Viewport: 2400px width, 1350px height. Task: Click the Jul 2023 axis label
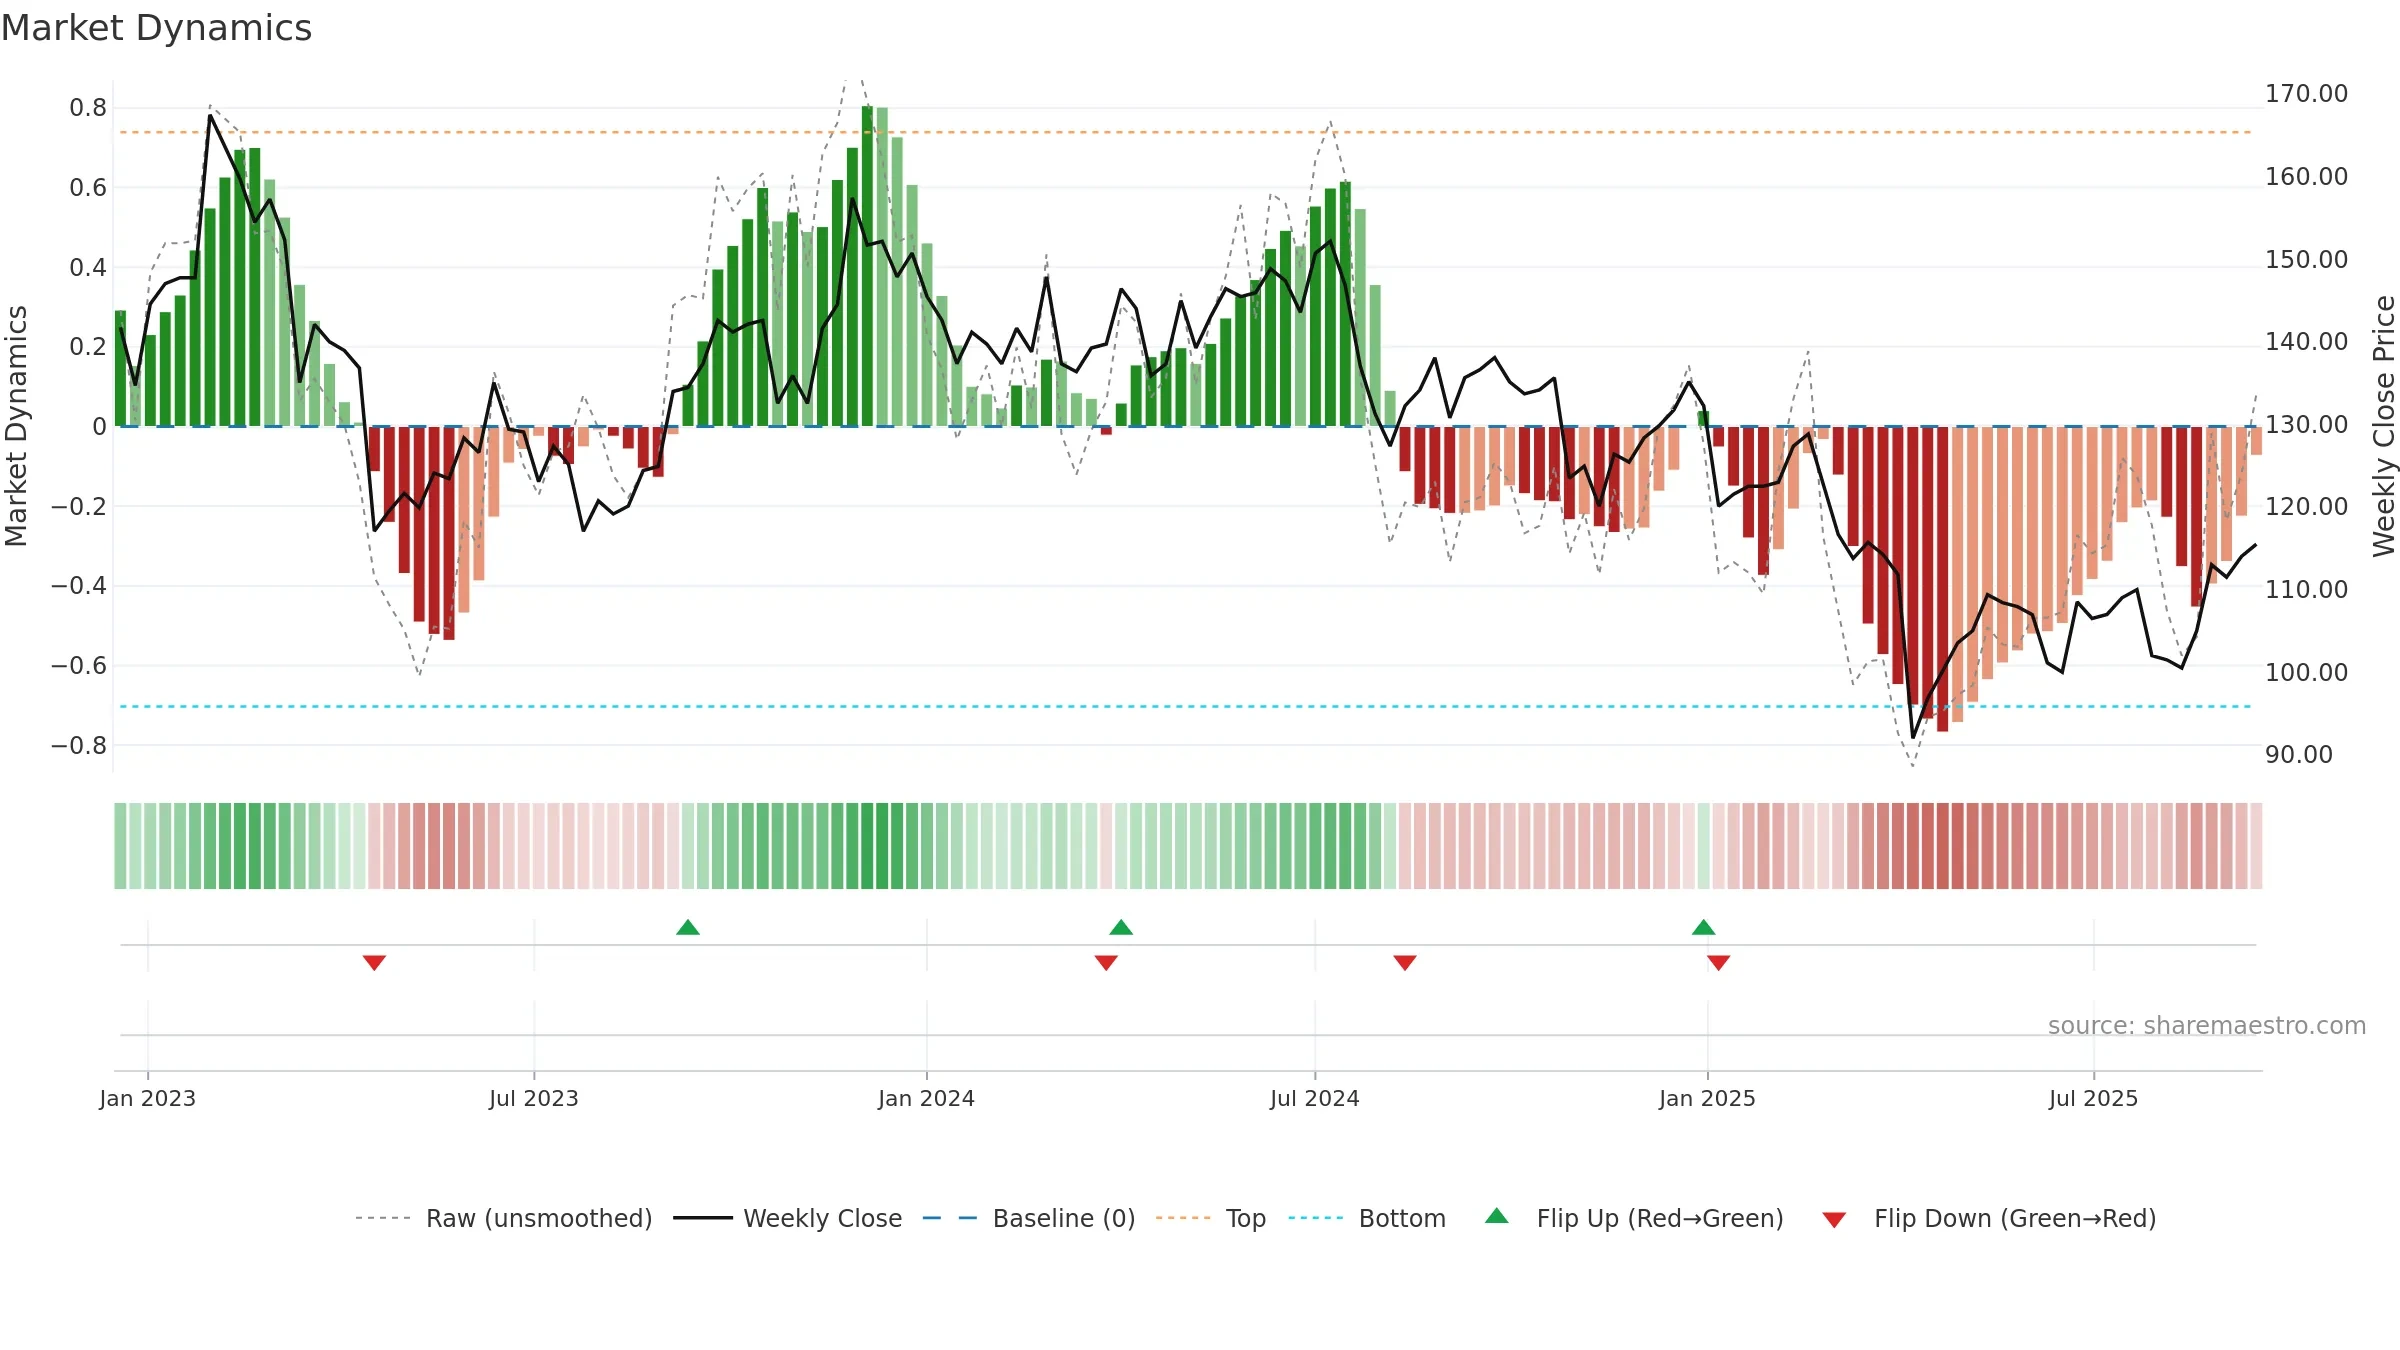coord(534,1098)
